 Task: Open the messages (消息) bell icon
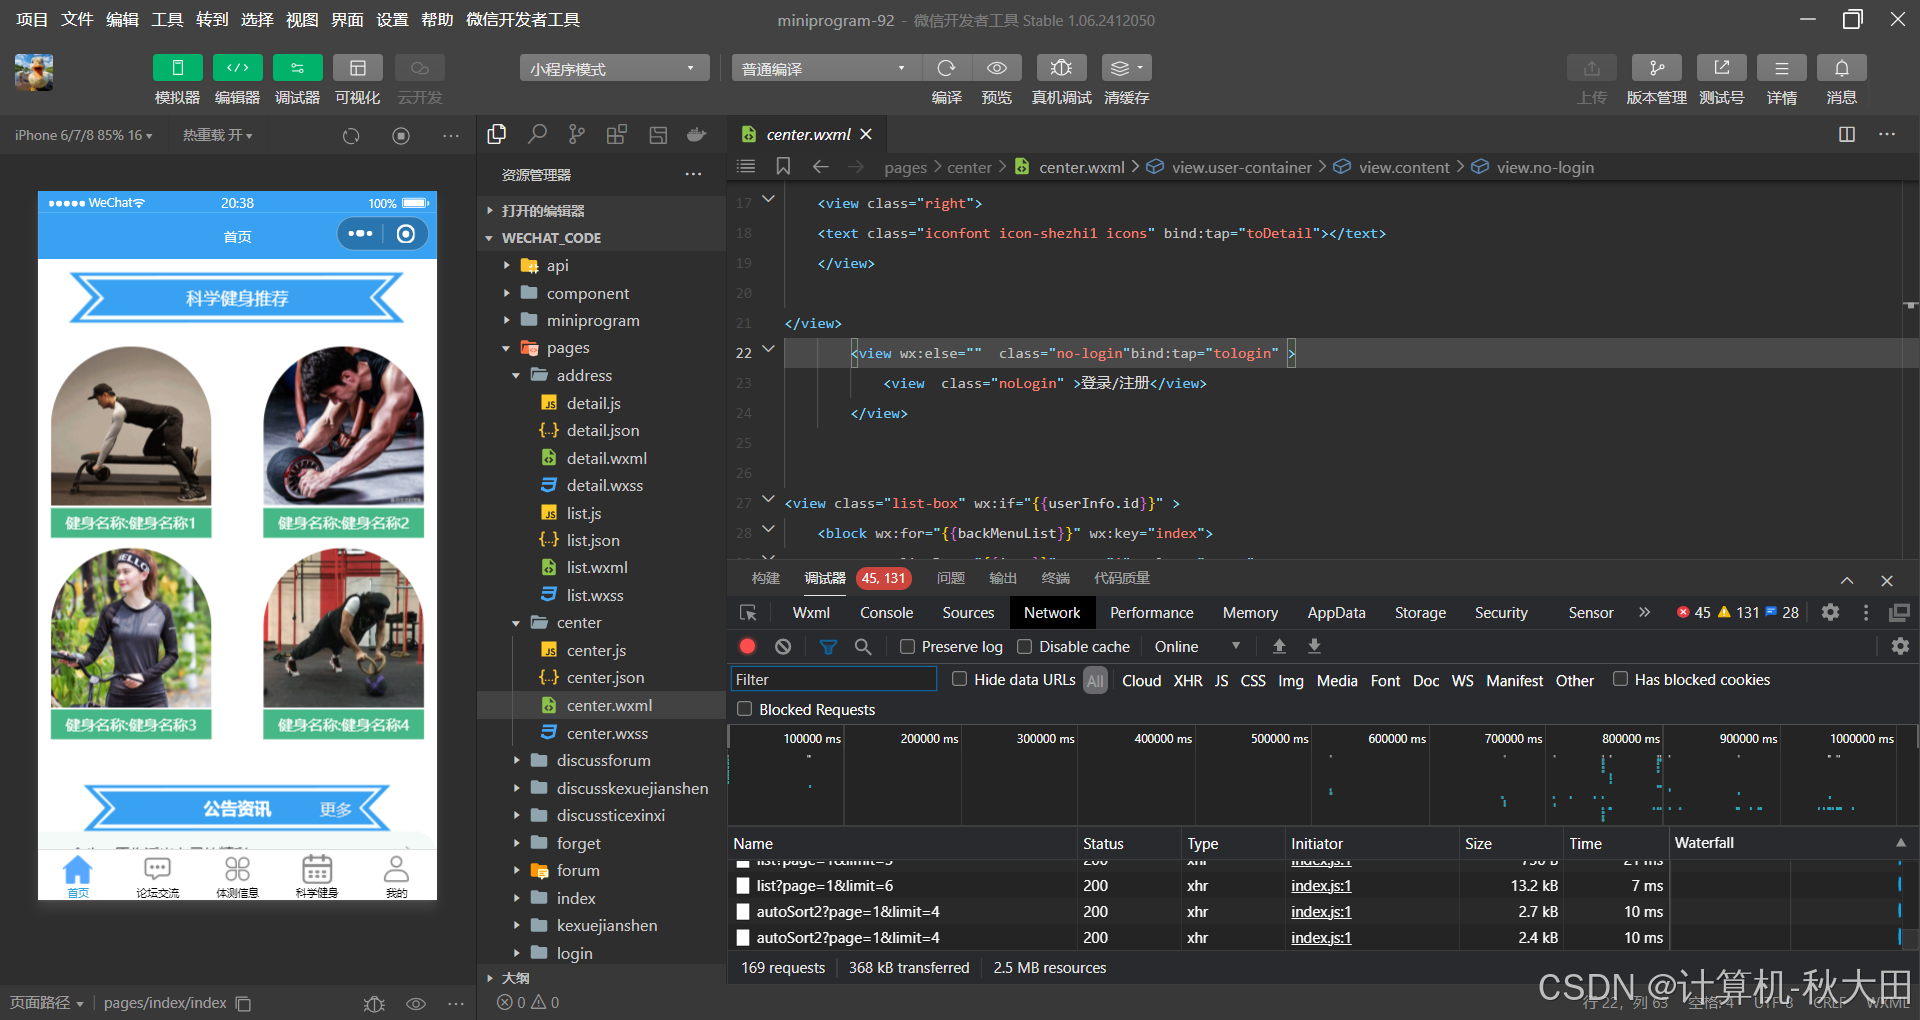[1842, 68]
